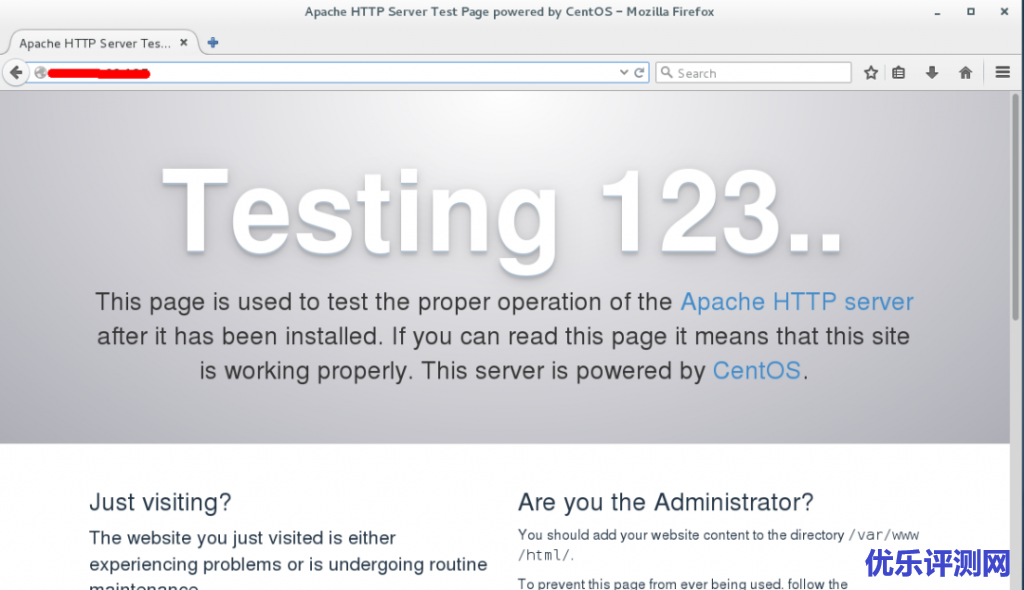1024x590 pixels.
Task: Expand the URL bar history dropdown
Action: [625, 73]
